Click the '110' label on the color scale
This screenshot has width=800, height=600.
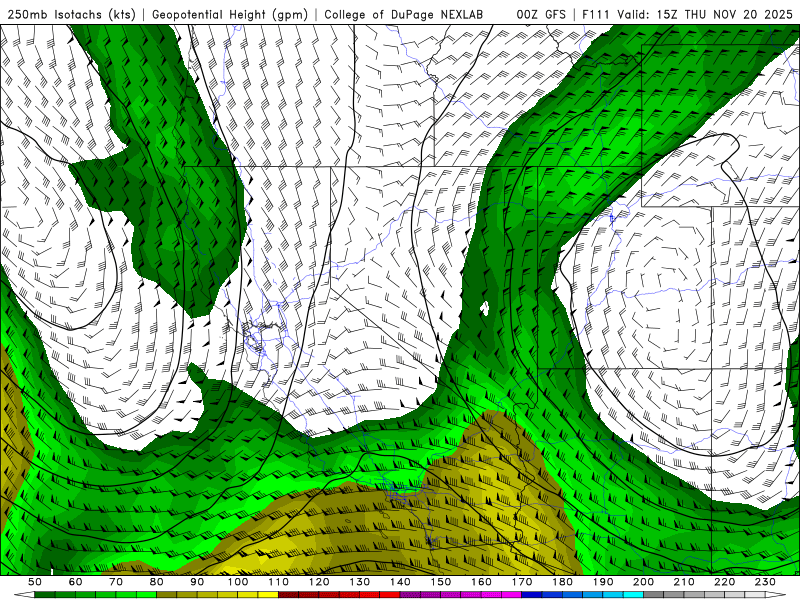tap(278, 582)
